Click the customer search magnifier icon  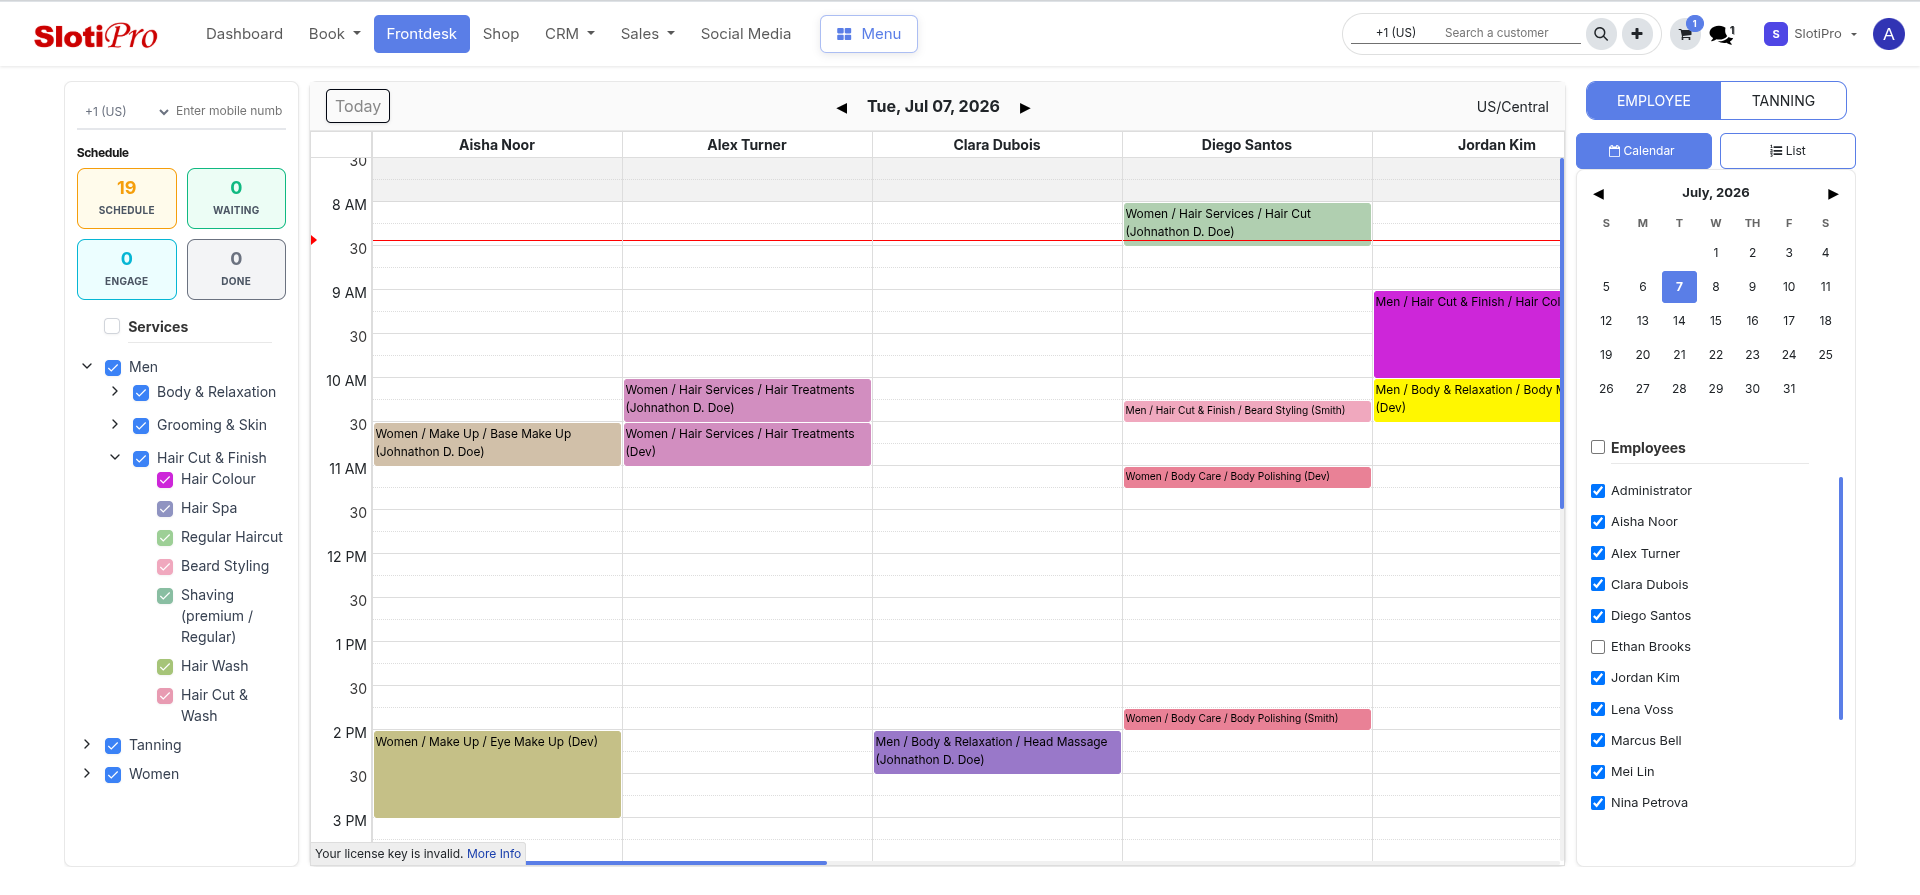pyautogui.click(x=1601, y=34)
